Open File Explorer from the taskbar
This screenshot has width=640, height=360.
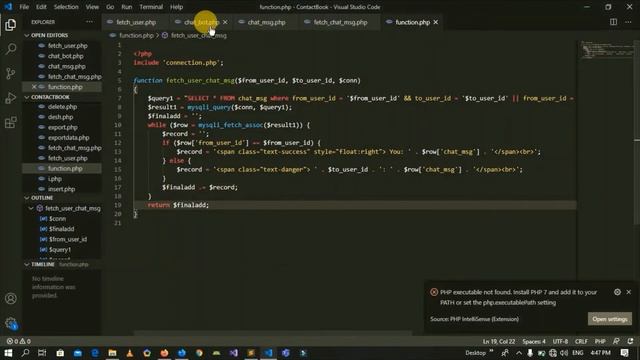point(112,353)
